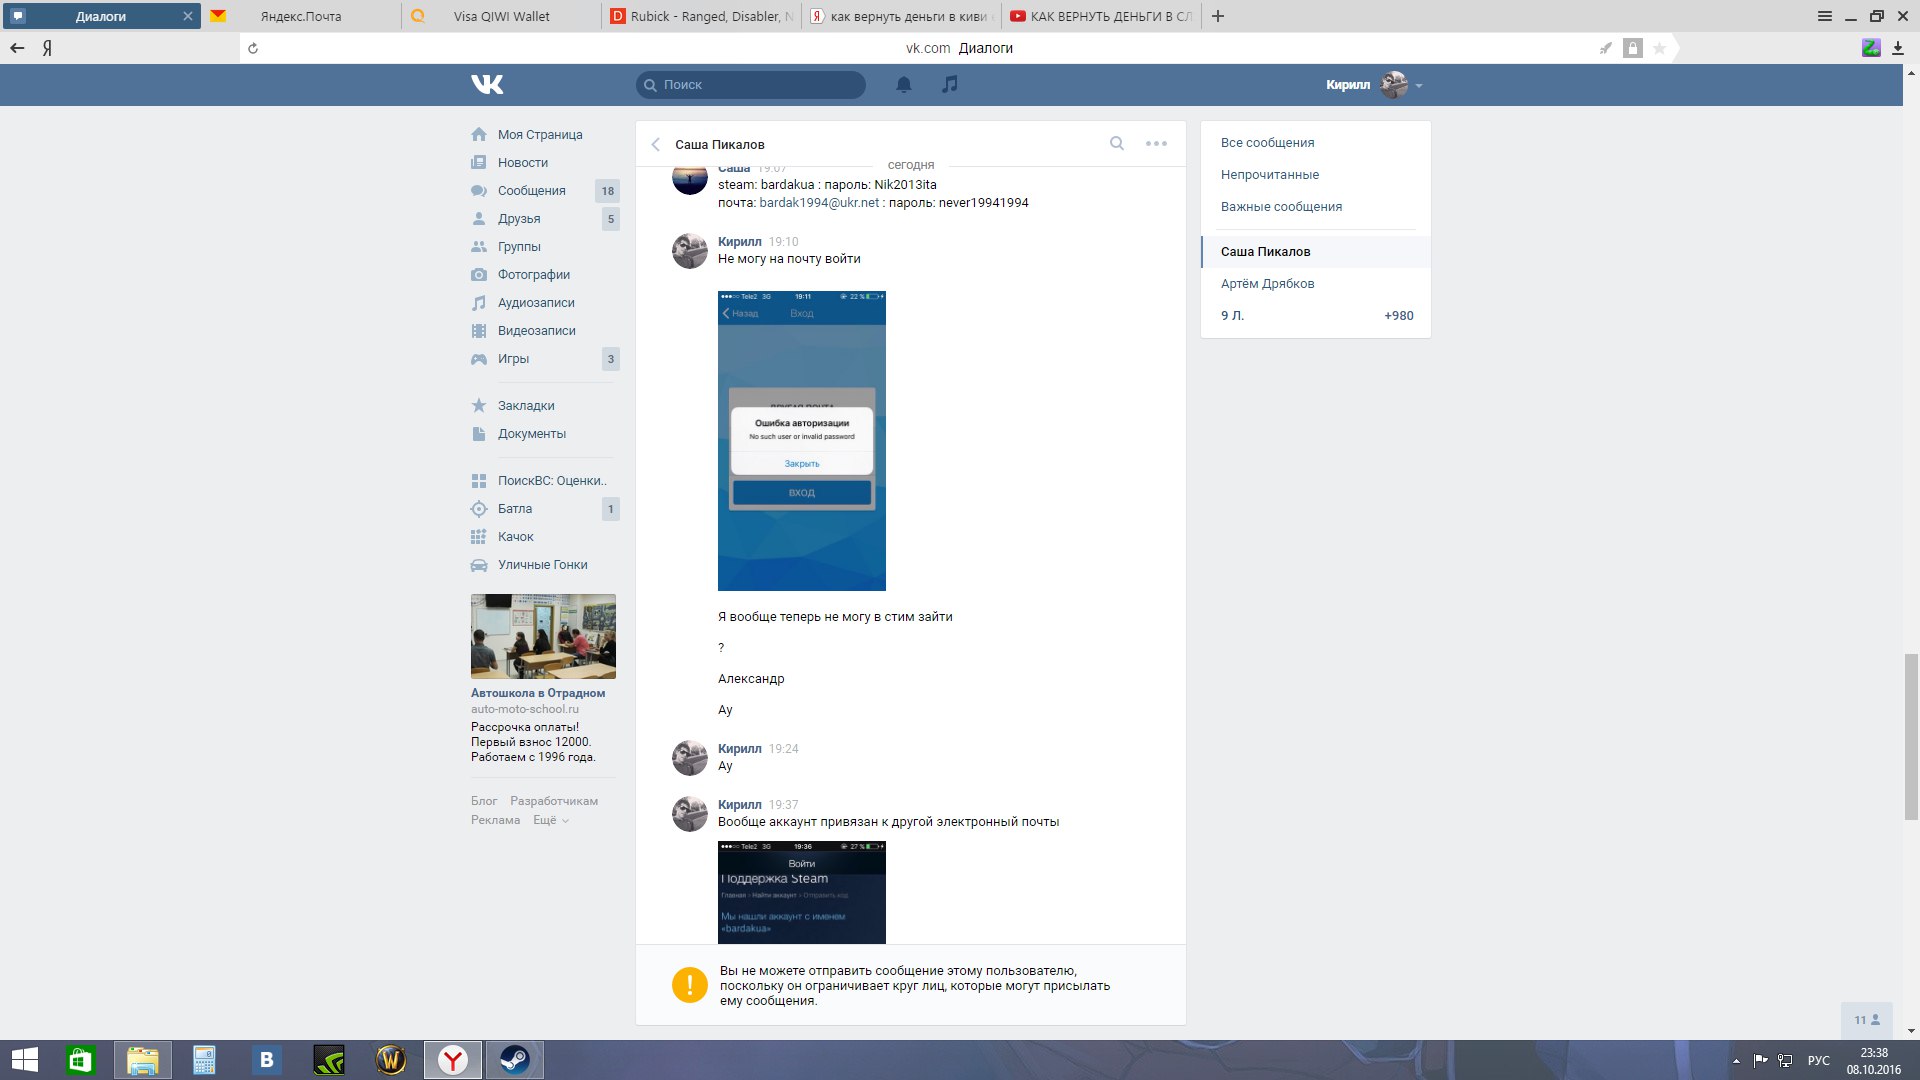Open the three-dots conversation actions menu

pos(1156,143)
